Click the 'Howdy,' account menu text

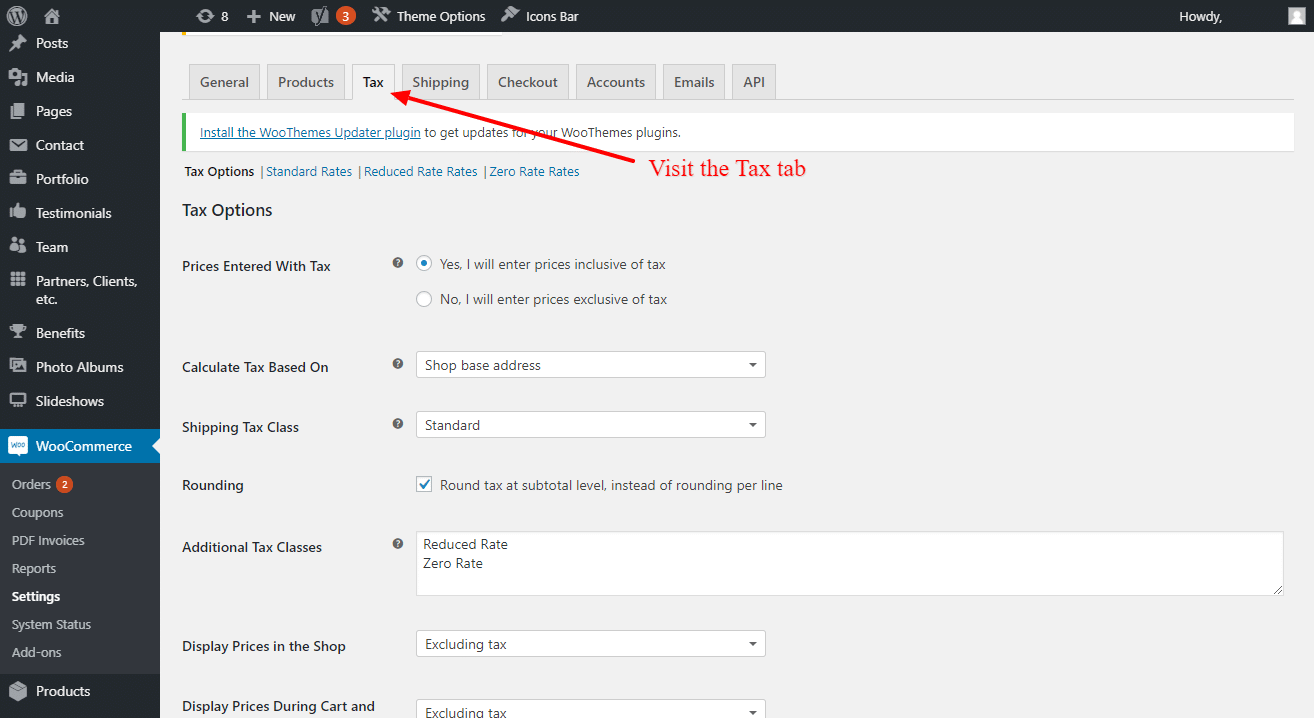click(1200, 16)
